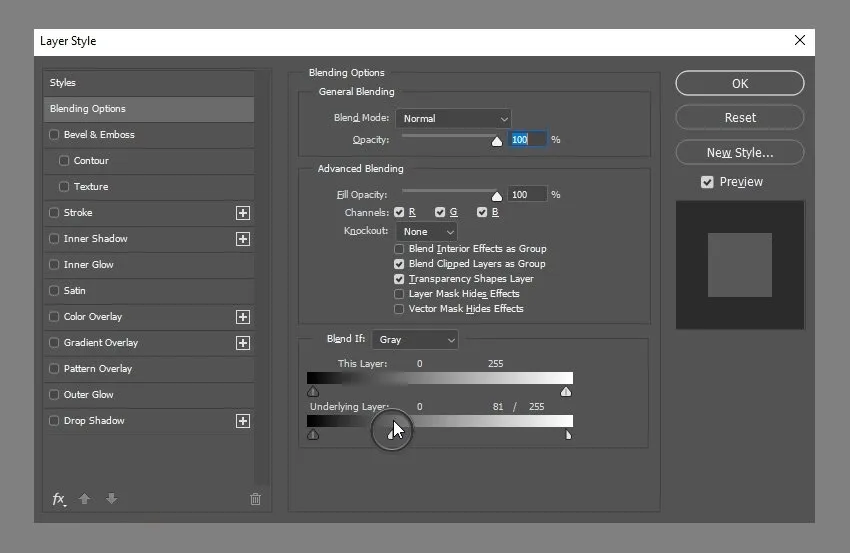The width and height of the screenshot is (850, 553).
Task: Select Blending Options in the left list
Action: point(148,109)
